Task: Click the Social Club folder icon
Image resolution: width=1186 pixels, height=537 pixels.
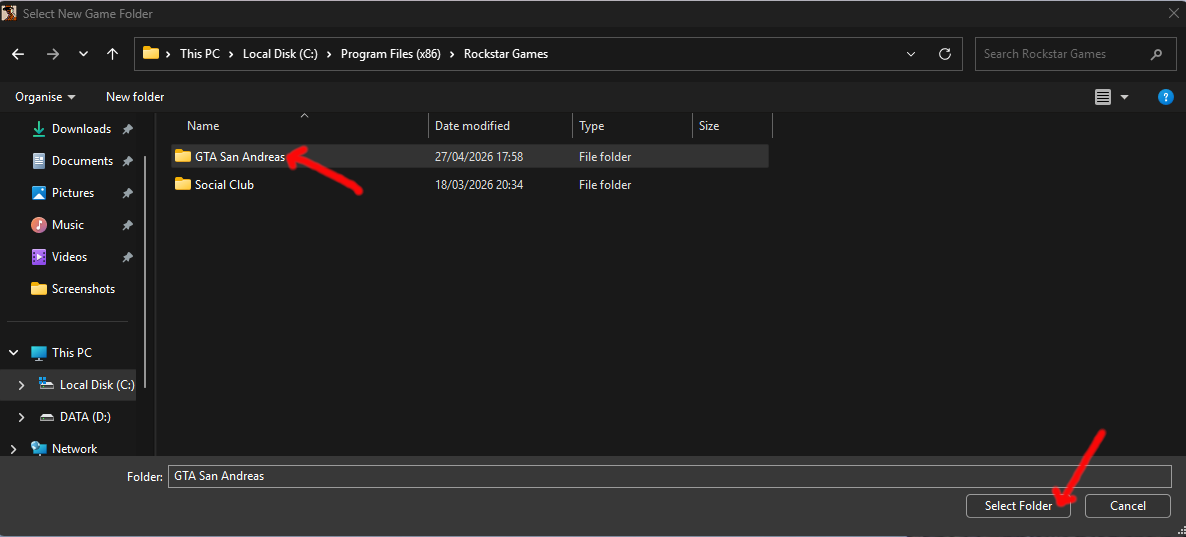Action: [x=182, y=184]
